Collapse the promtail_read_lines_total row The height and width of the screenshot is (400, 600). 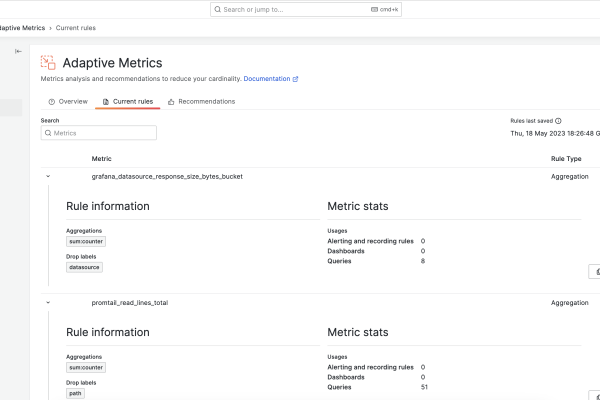click(x=47, y=302)
